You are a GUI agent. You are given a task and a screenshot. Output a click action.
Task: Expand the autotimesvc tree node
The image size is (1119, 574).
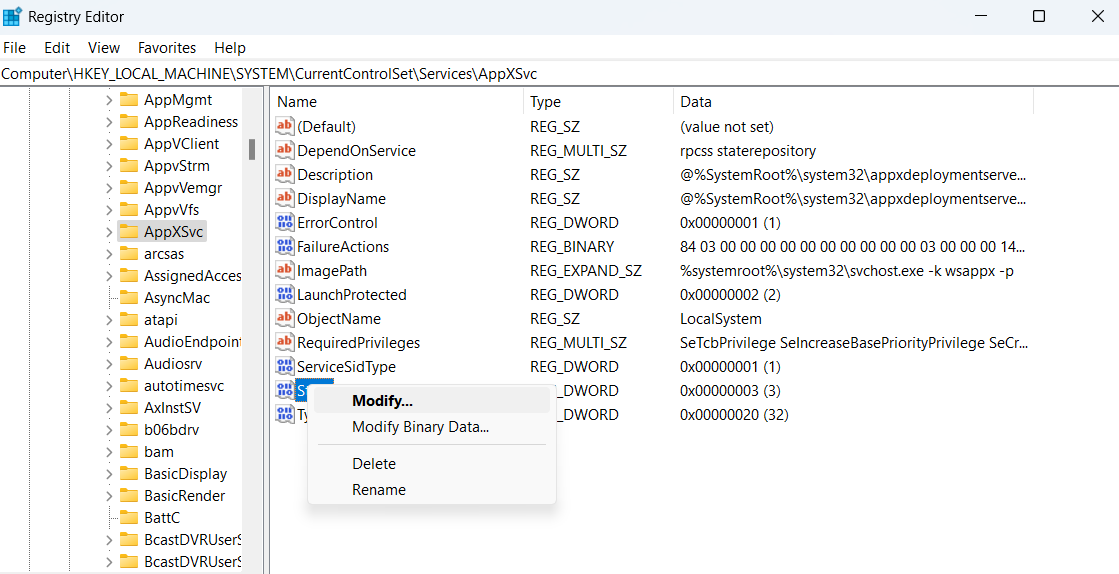pyautogui.click(x=108, y=386)
